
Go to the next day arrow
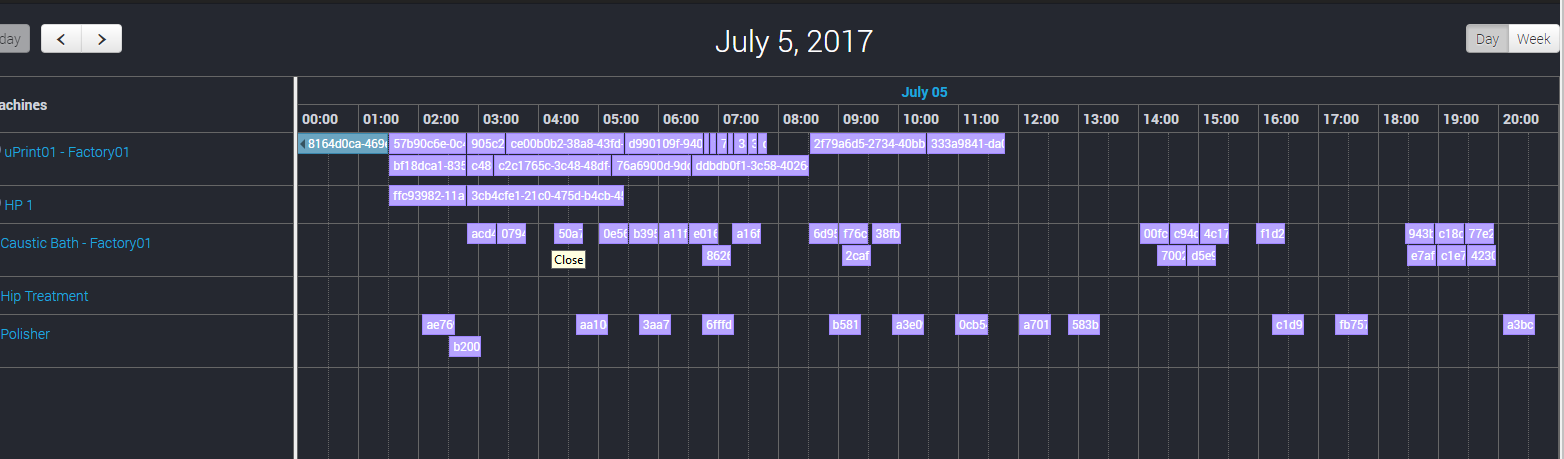pyautogui.click(x=102, y=39)
